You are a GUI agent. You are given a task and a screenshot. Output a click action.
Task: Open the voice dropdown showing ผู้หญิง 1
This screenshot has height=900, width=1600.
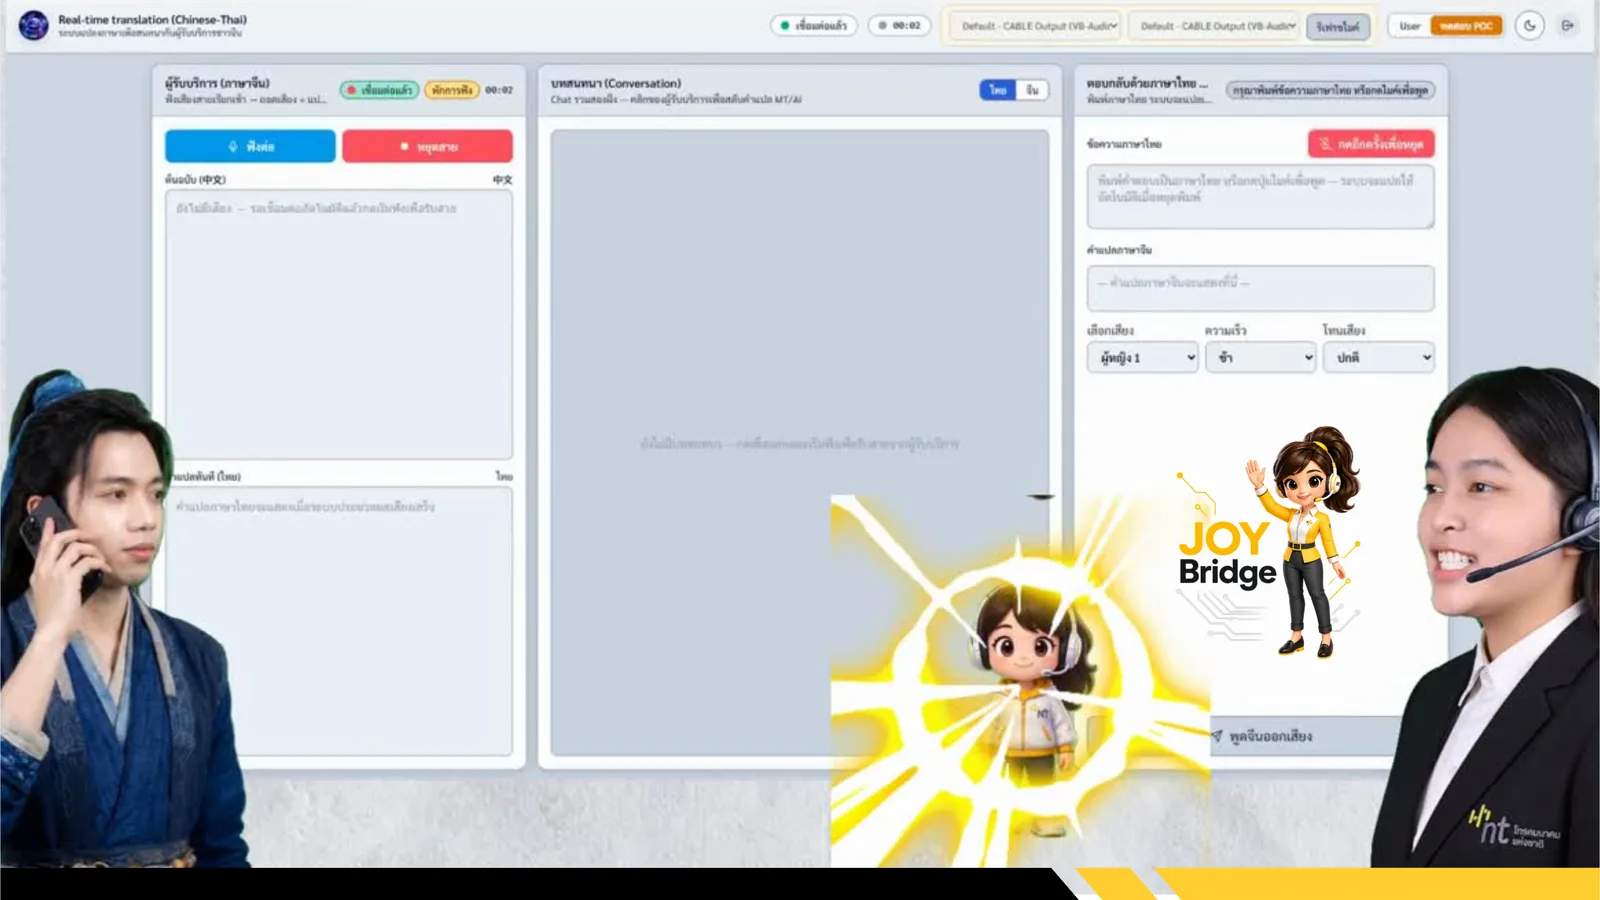click(1142, 357)
